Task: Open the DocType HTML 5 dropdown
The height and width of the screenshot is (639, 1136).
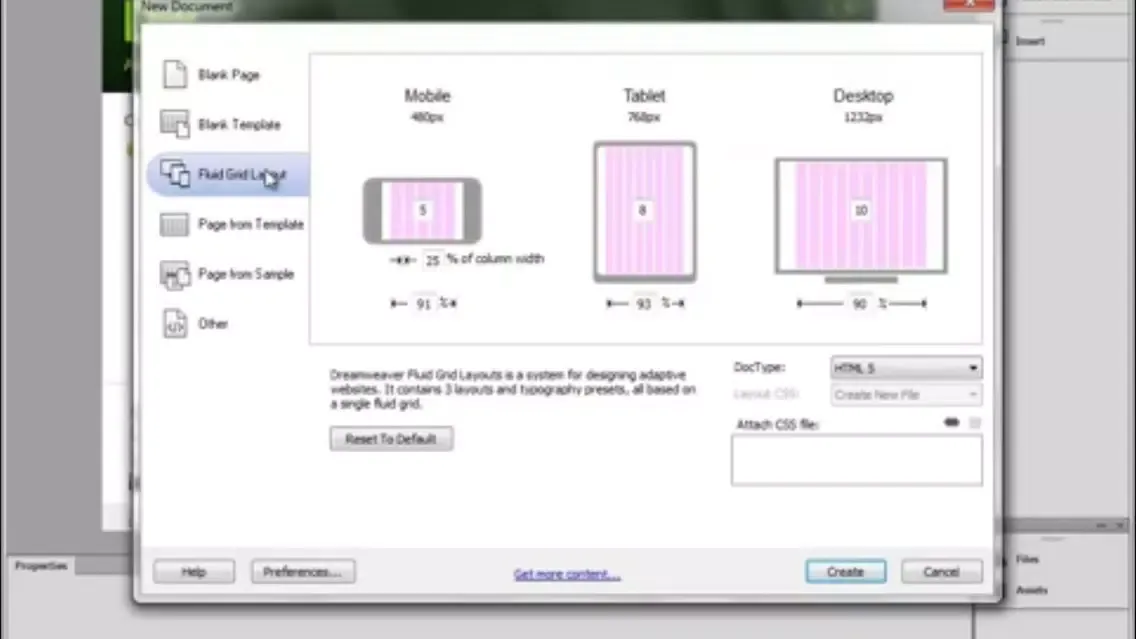Action: (x=906, y=368)
